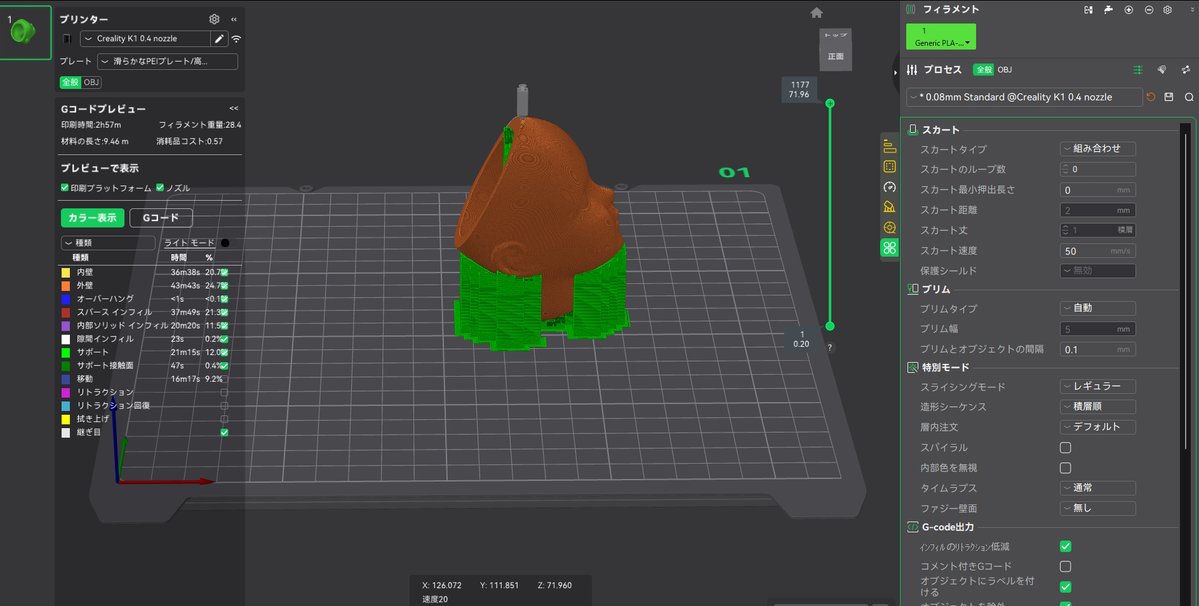1199x606 pixels.
Task: Open Generic PLA filament dropdown
Action: 941,37
